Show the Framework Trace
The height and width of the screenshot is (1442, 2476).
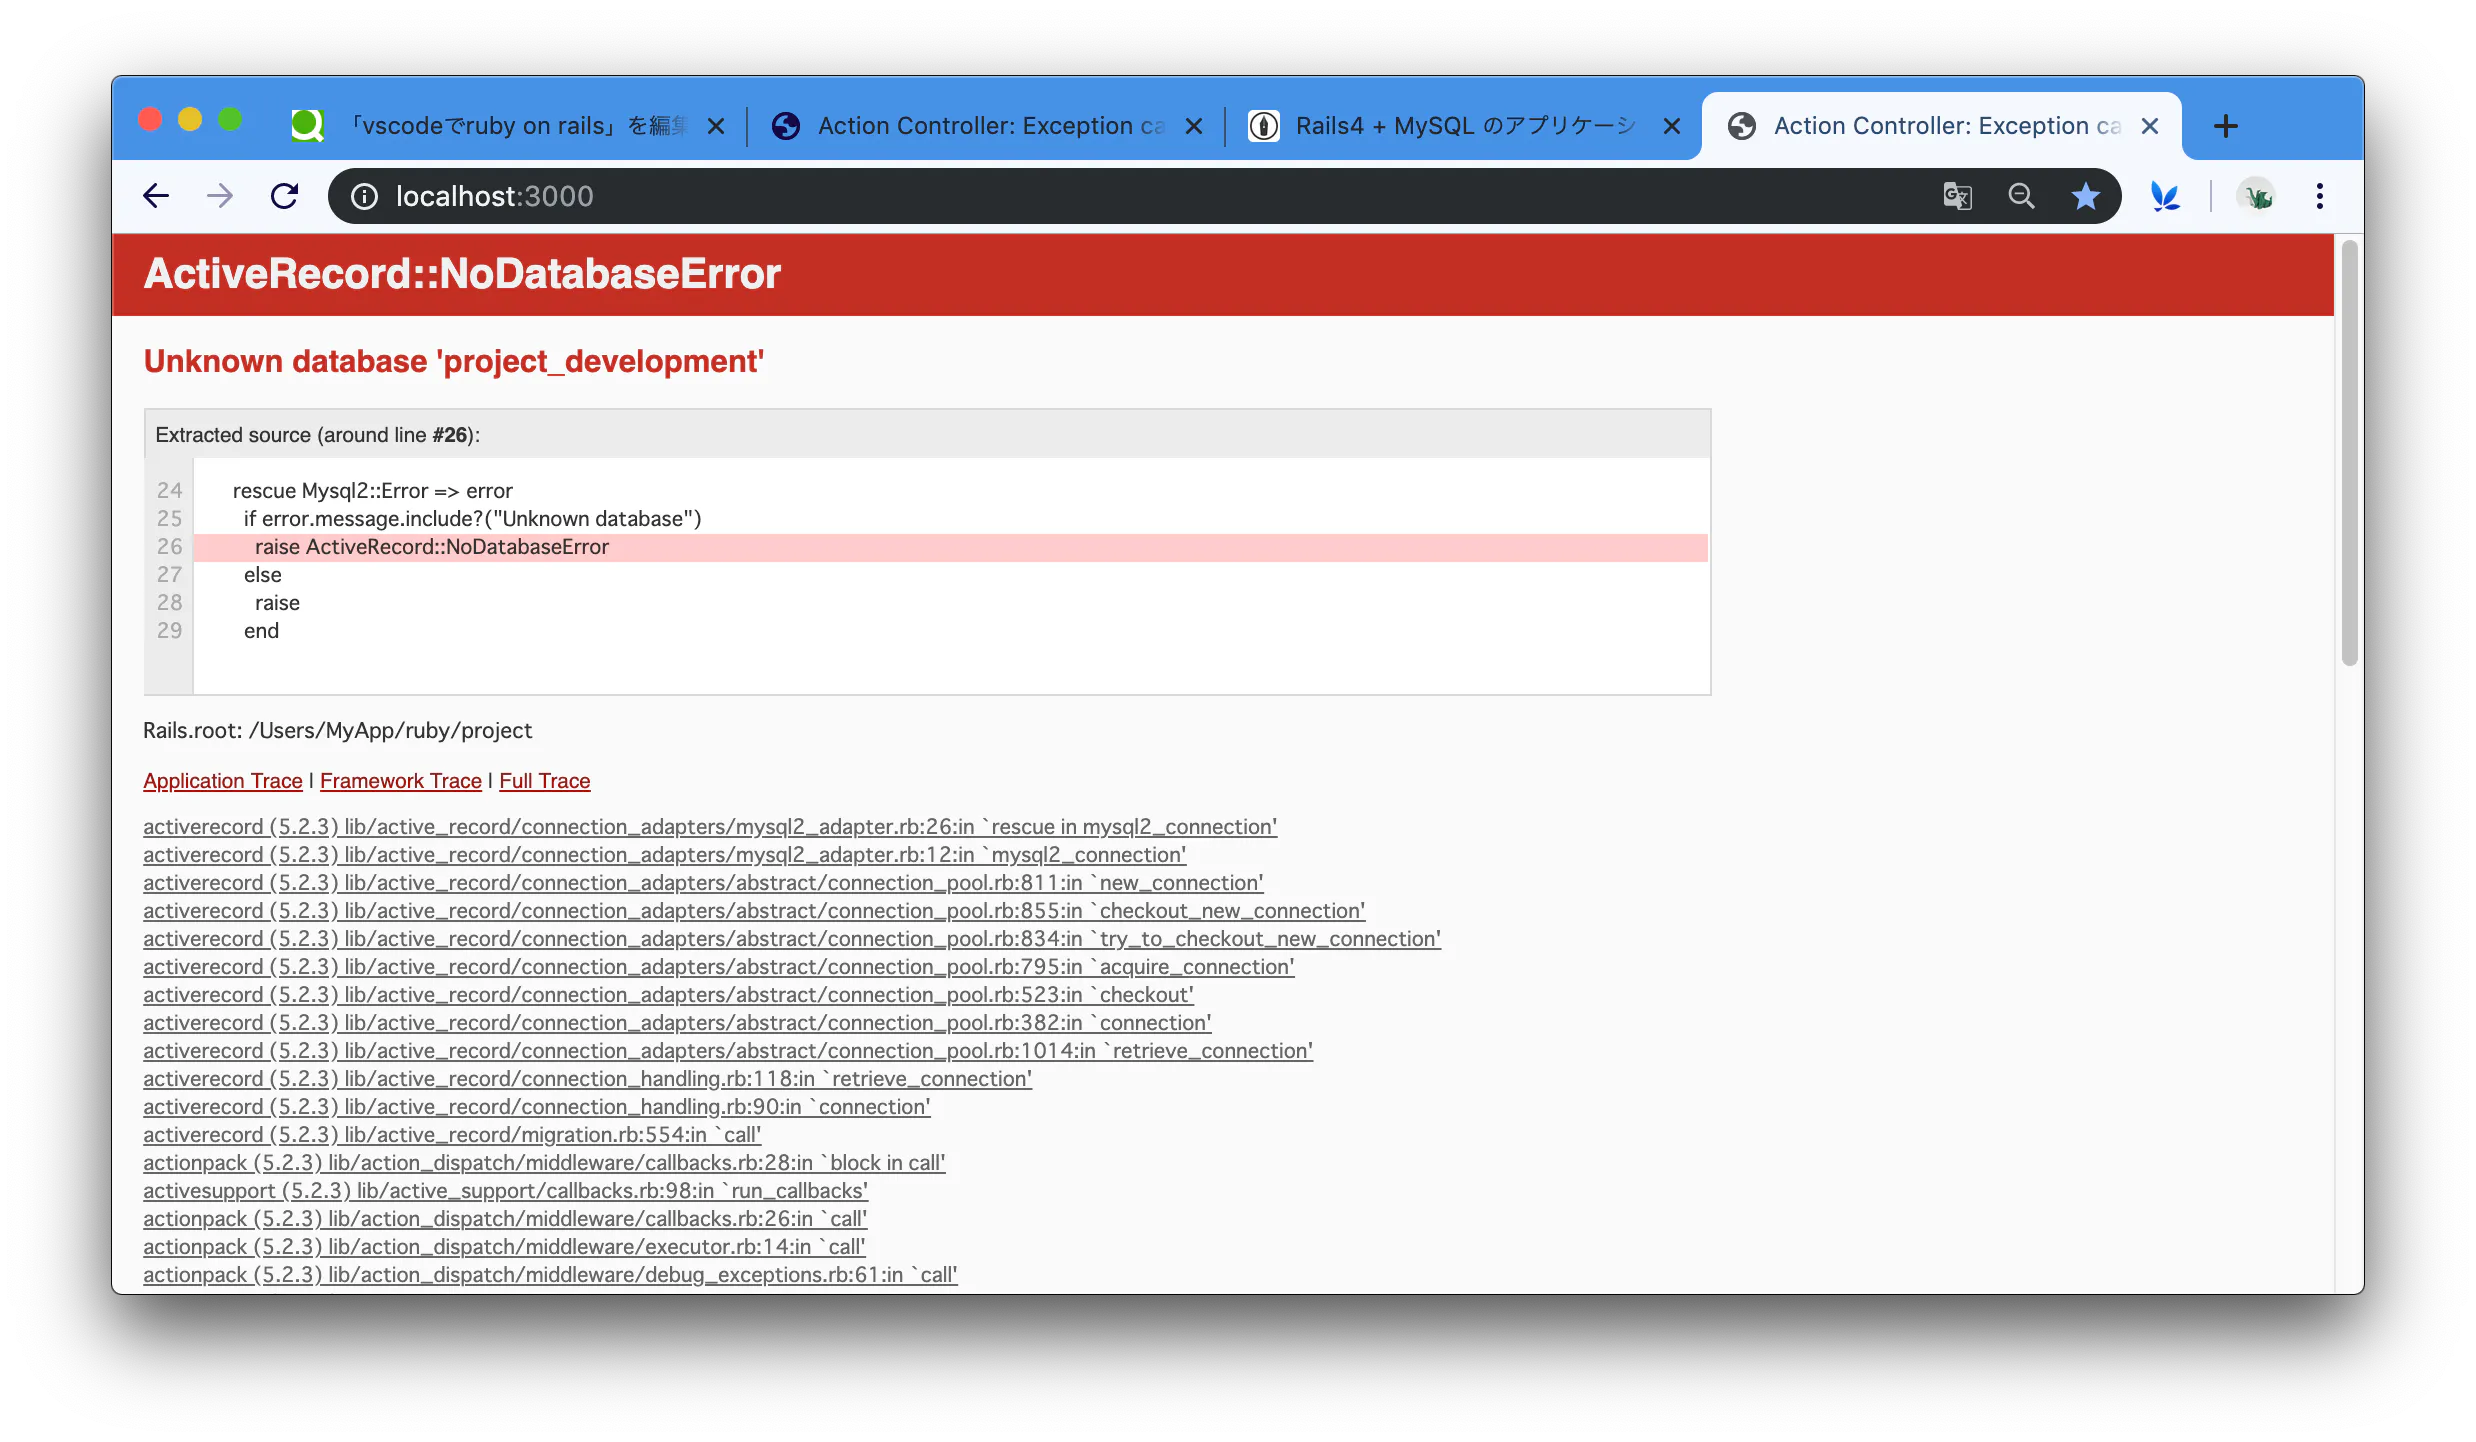(400, 781)
